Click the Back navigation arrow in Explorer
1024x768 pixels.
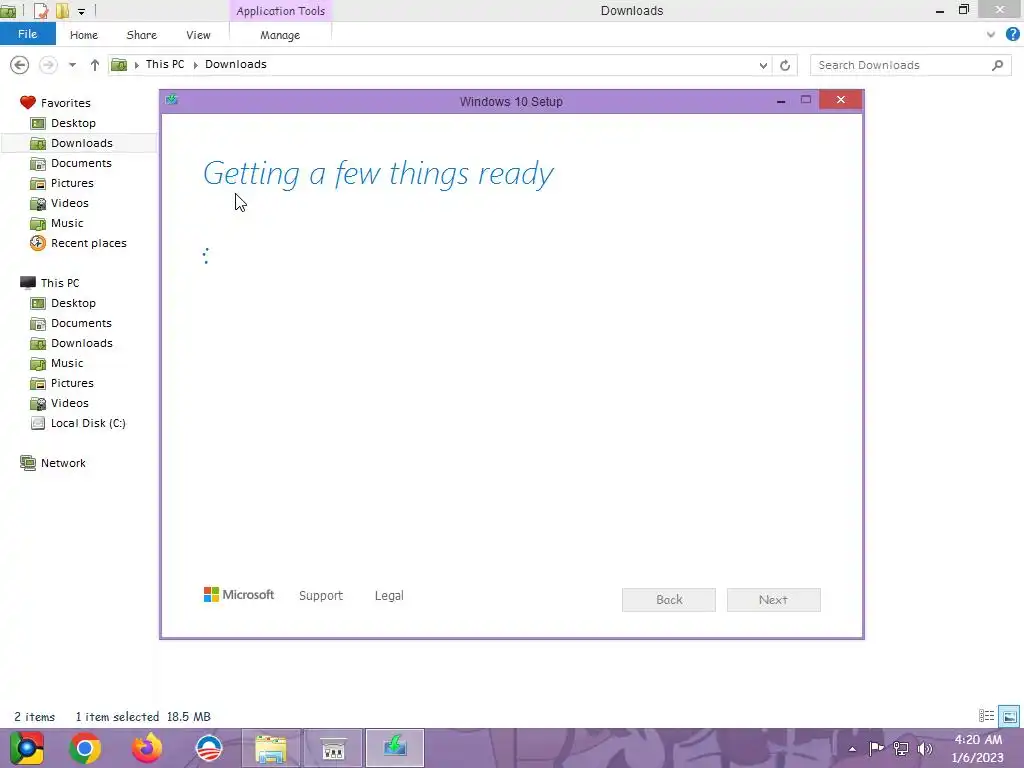click(20, 65)
